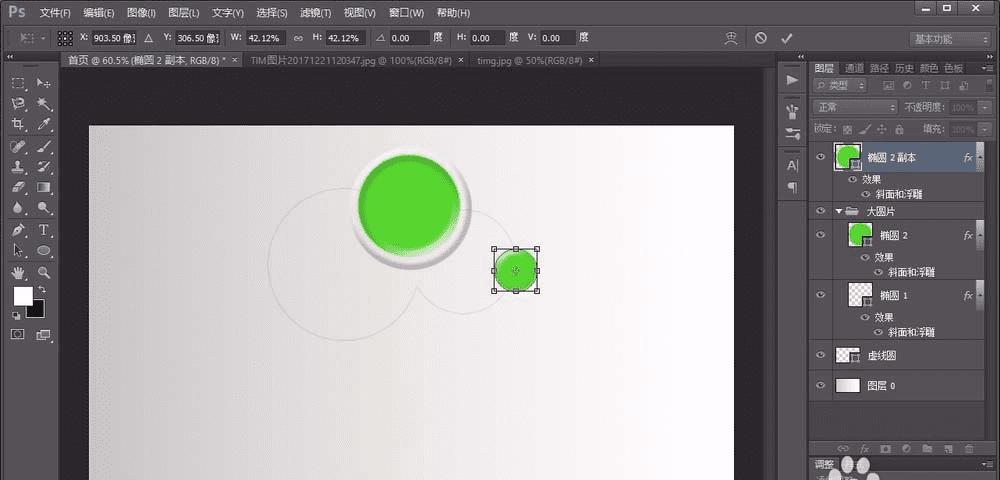Select the Eraser tool
The image size is (1000, 480).
[x=18, y=187]
